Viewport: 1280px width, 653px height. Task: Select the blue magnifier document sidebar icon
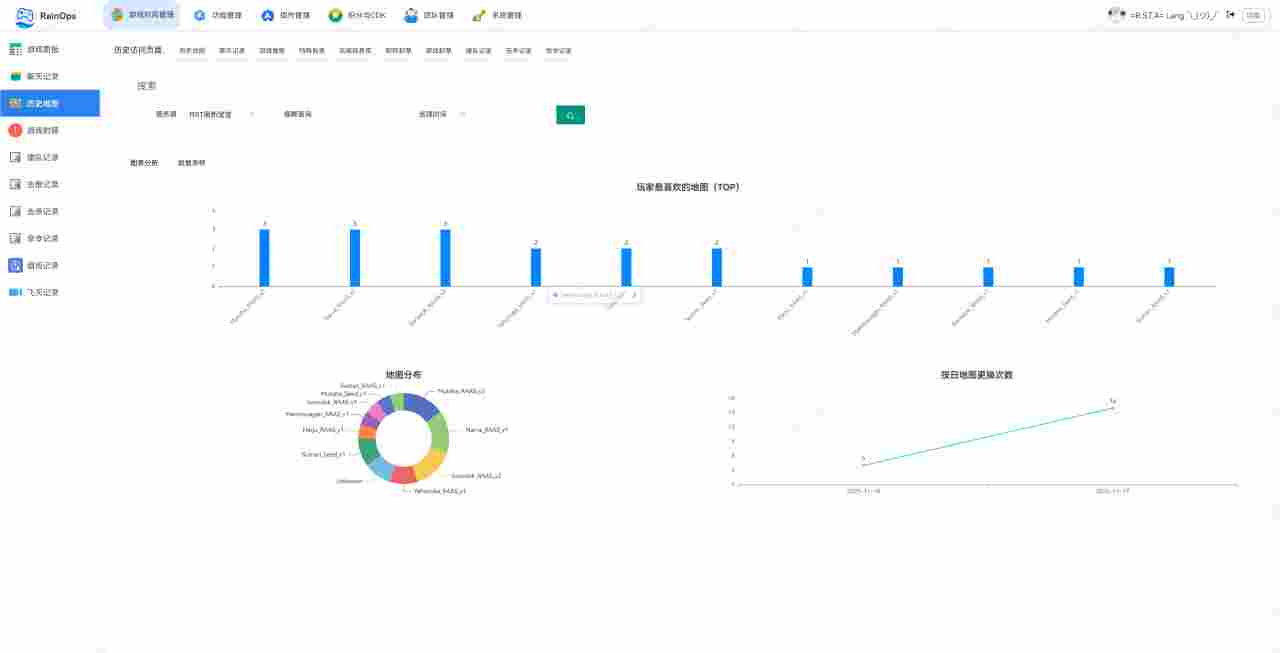(16, 265)
